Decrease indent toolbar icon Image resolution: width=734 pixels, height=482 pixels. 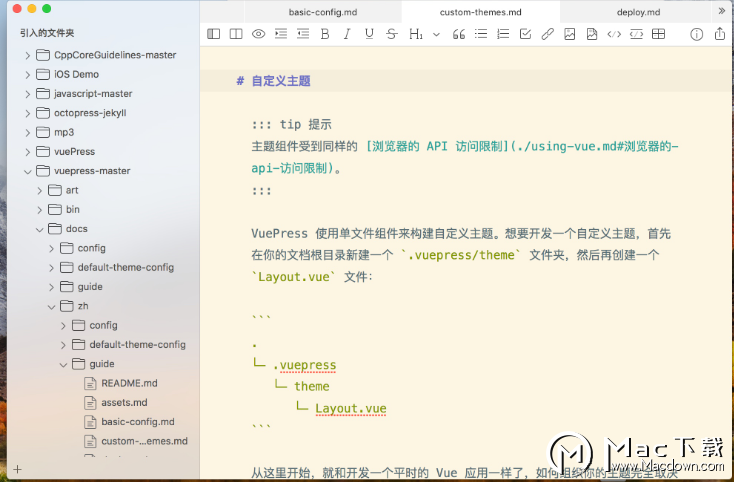click(303, 34)
